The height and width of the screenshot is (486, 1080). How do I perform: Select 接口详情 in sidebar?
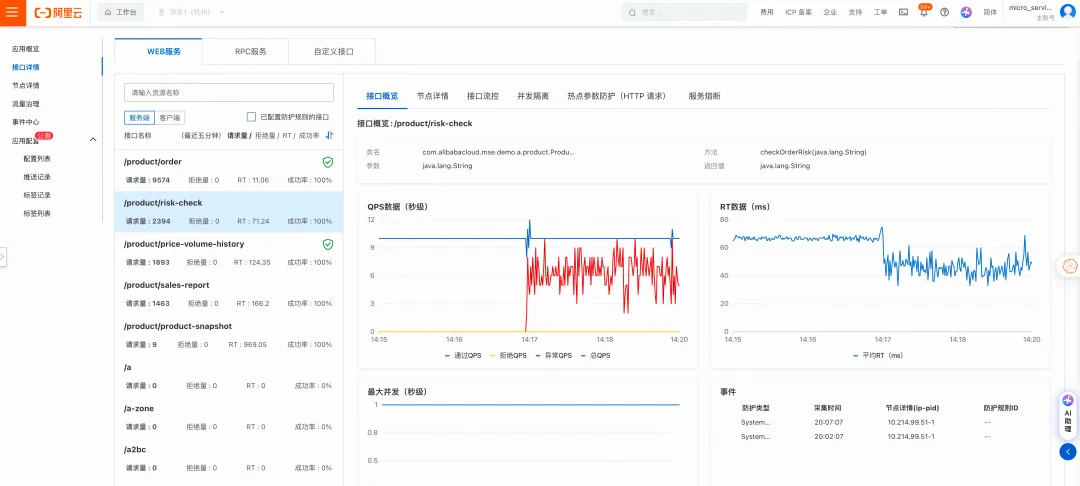click(x=25, y=67)
